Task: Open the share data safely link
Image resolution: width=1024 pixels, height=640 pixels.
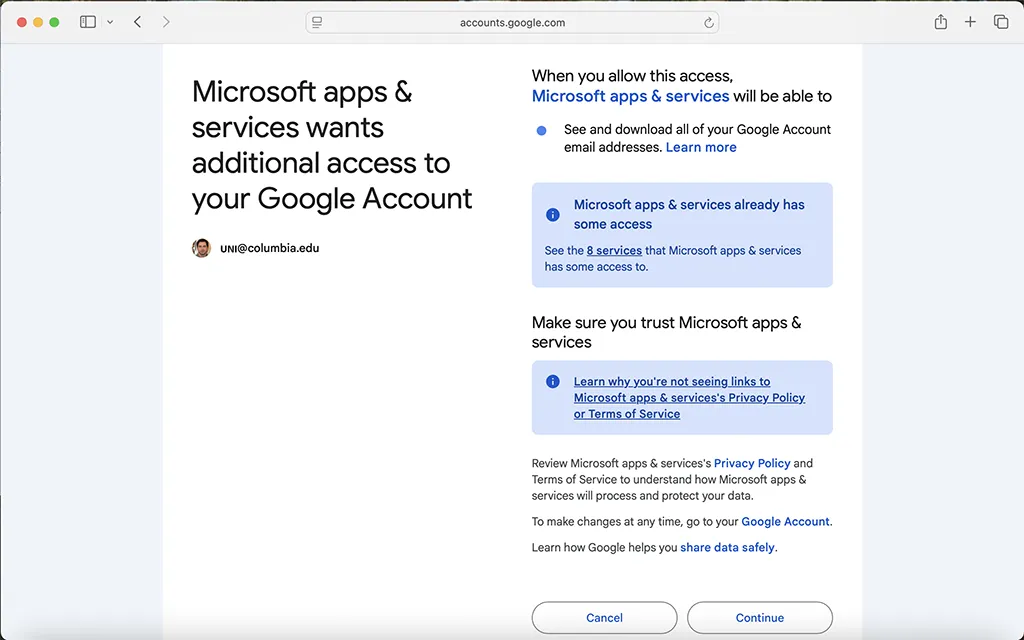Action: [x=727, y=547]
